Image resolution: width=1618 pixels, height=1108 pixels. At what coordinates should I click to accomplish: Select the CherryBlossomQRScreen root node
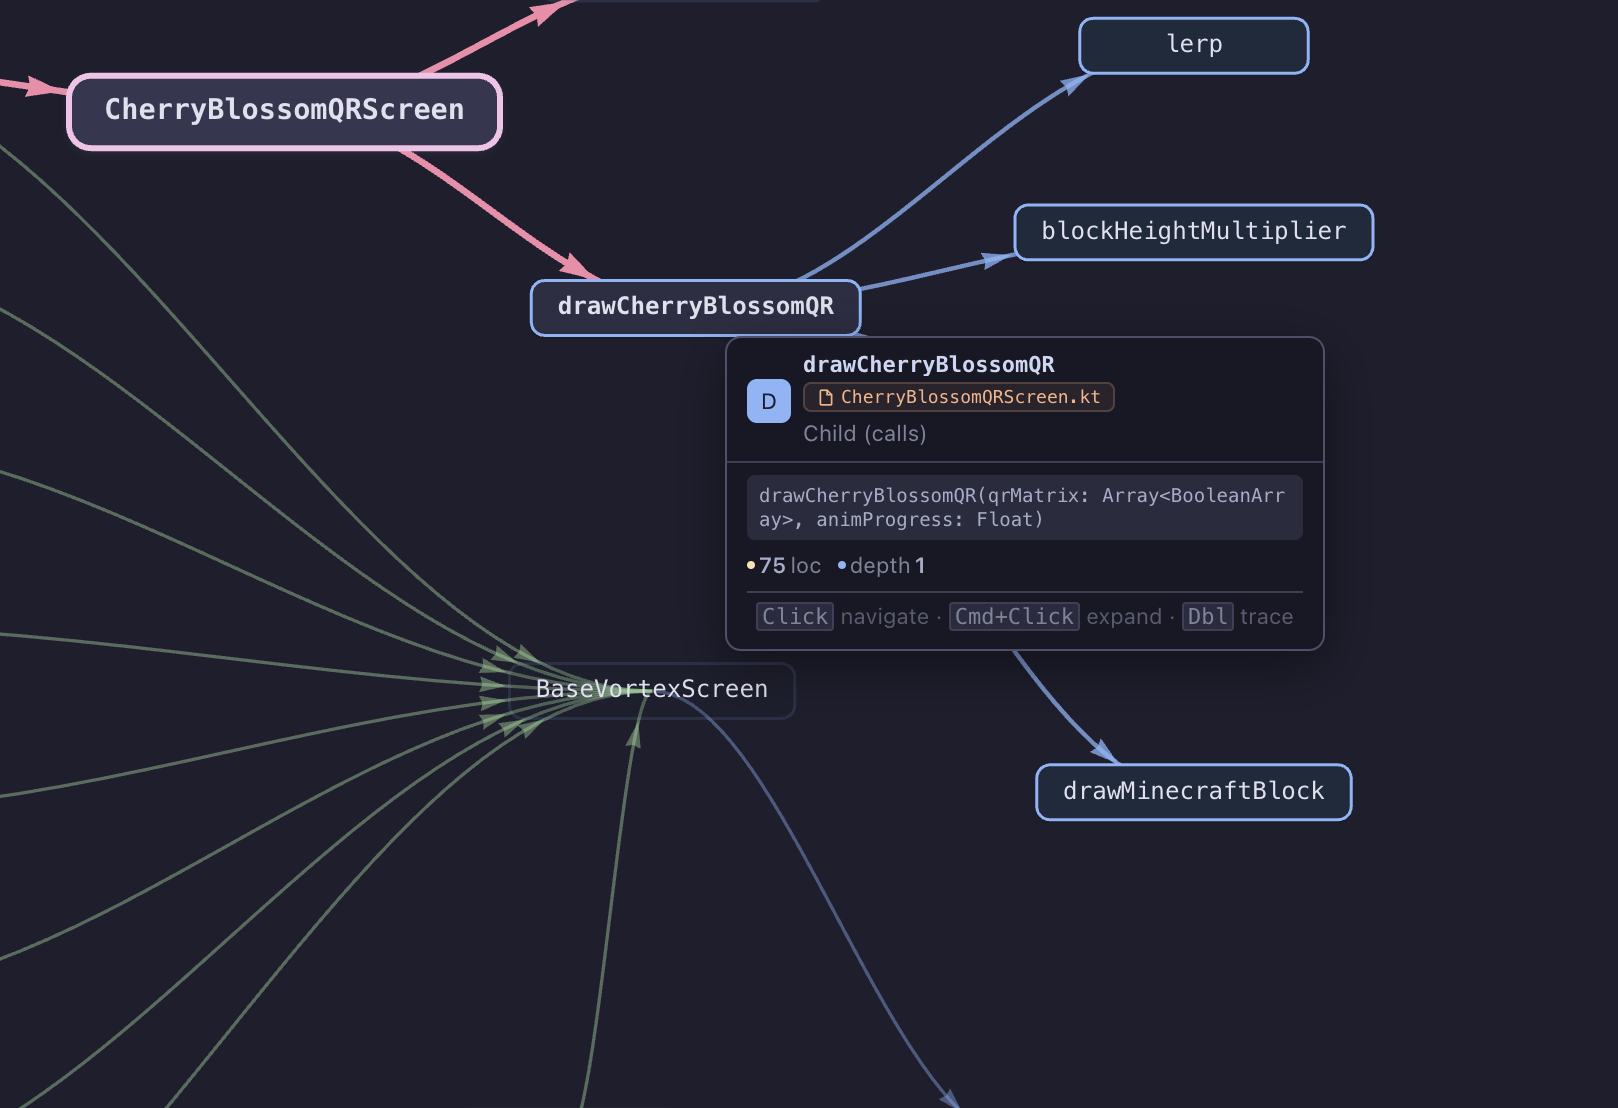[284, 111]
